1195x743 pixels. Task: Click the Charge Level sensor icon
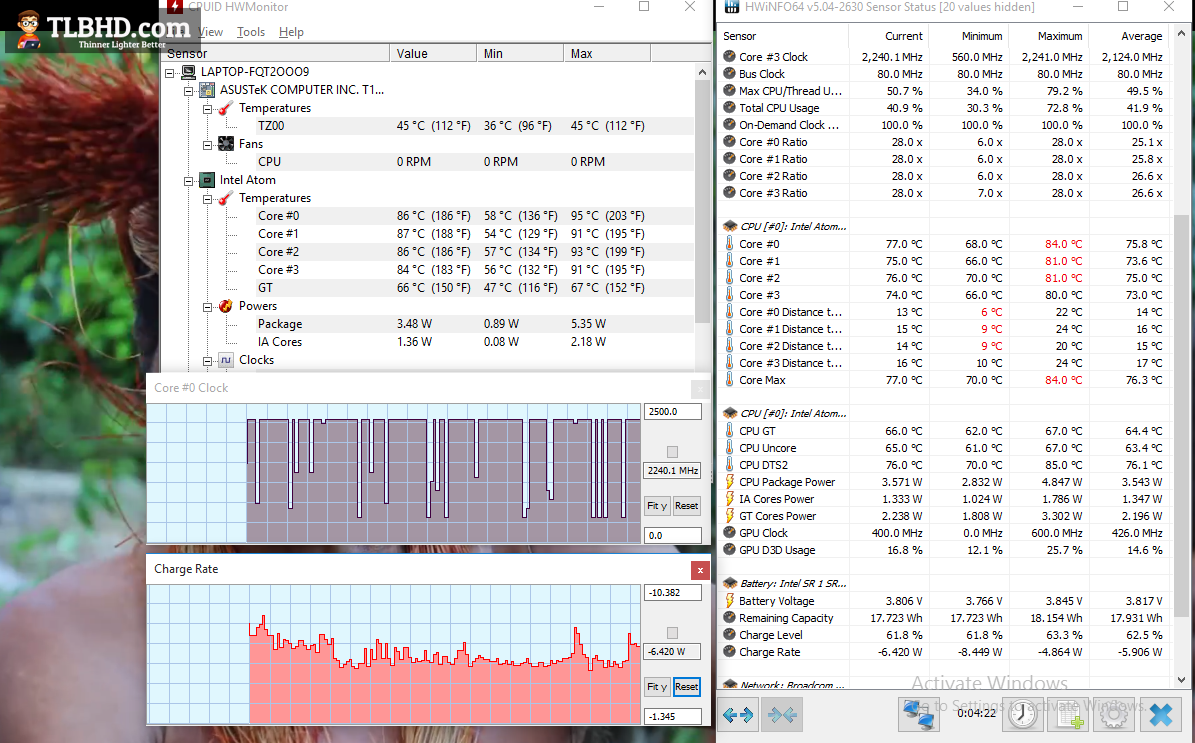point(729,635)
